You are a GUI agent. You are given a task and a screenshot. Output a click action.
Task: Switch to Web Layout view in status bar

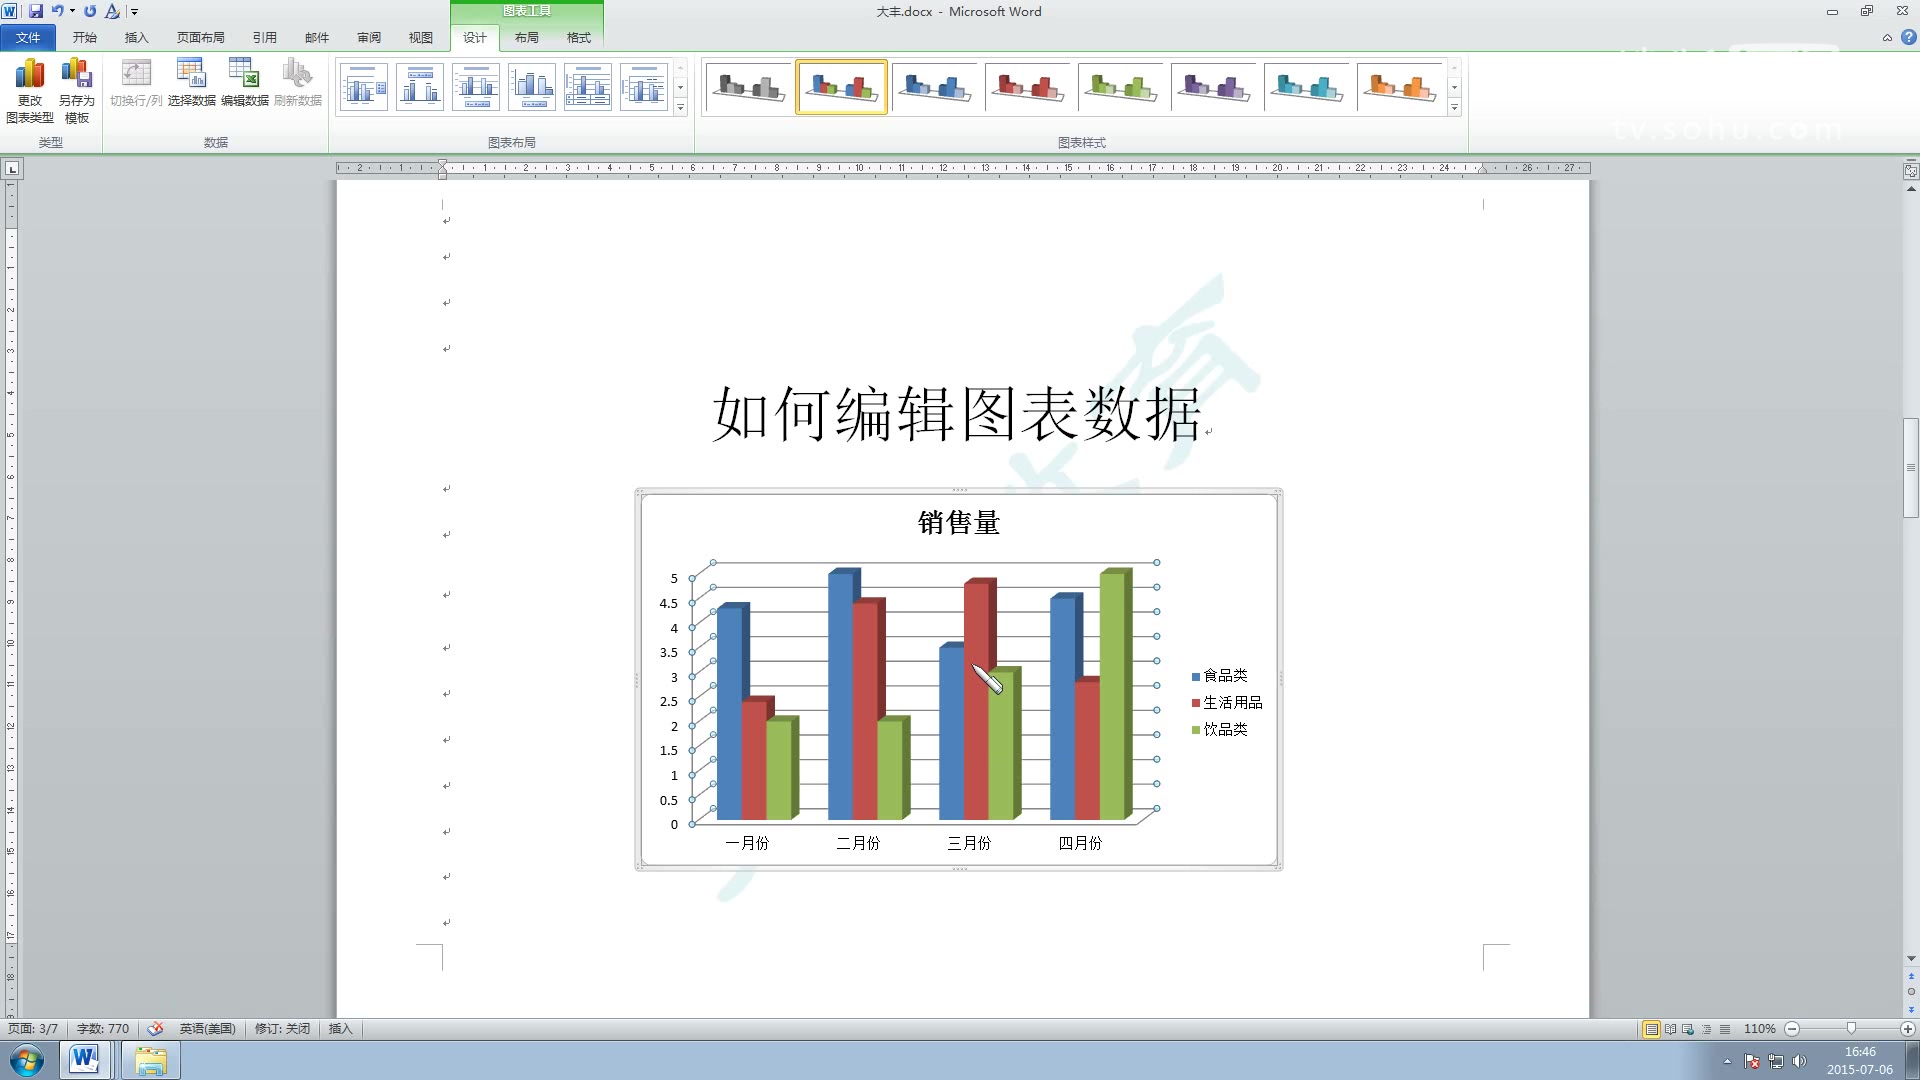(x=1688, y=1029)
